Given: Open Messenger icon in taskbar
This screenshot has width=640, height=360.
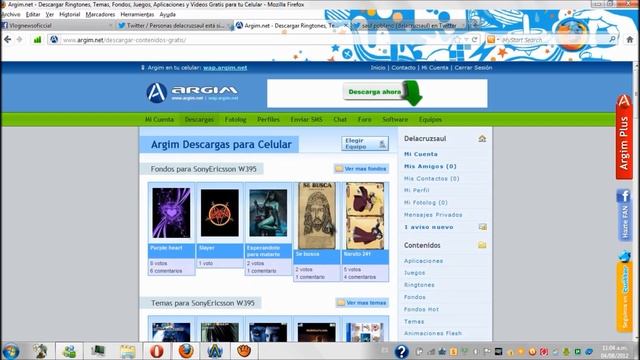Looking at the screenshot, I should coord(69,351).
